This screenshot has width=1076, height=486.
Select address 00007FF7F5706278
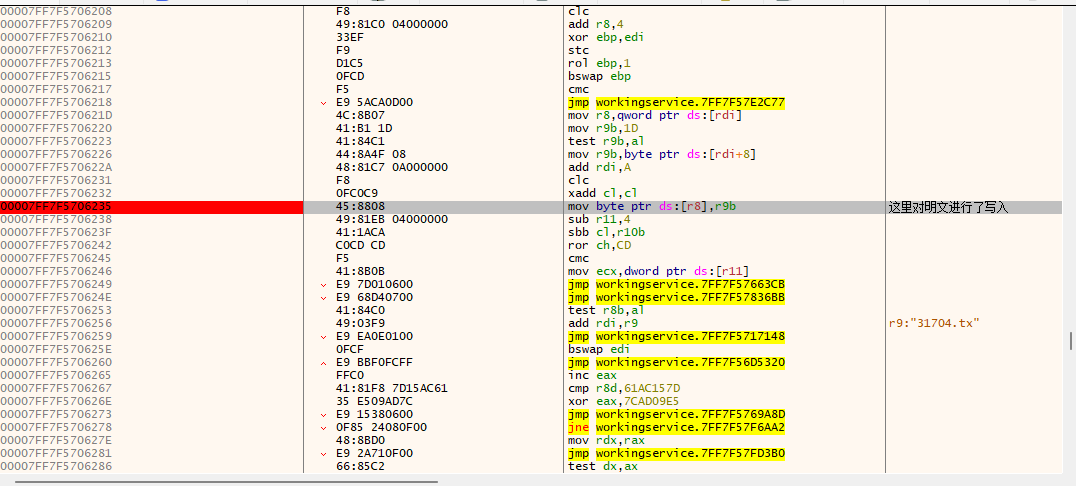click(x=56, y=428)
